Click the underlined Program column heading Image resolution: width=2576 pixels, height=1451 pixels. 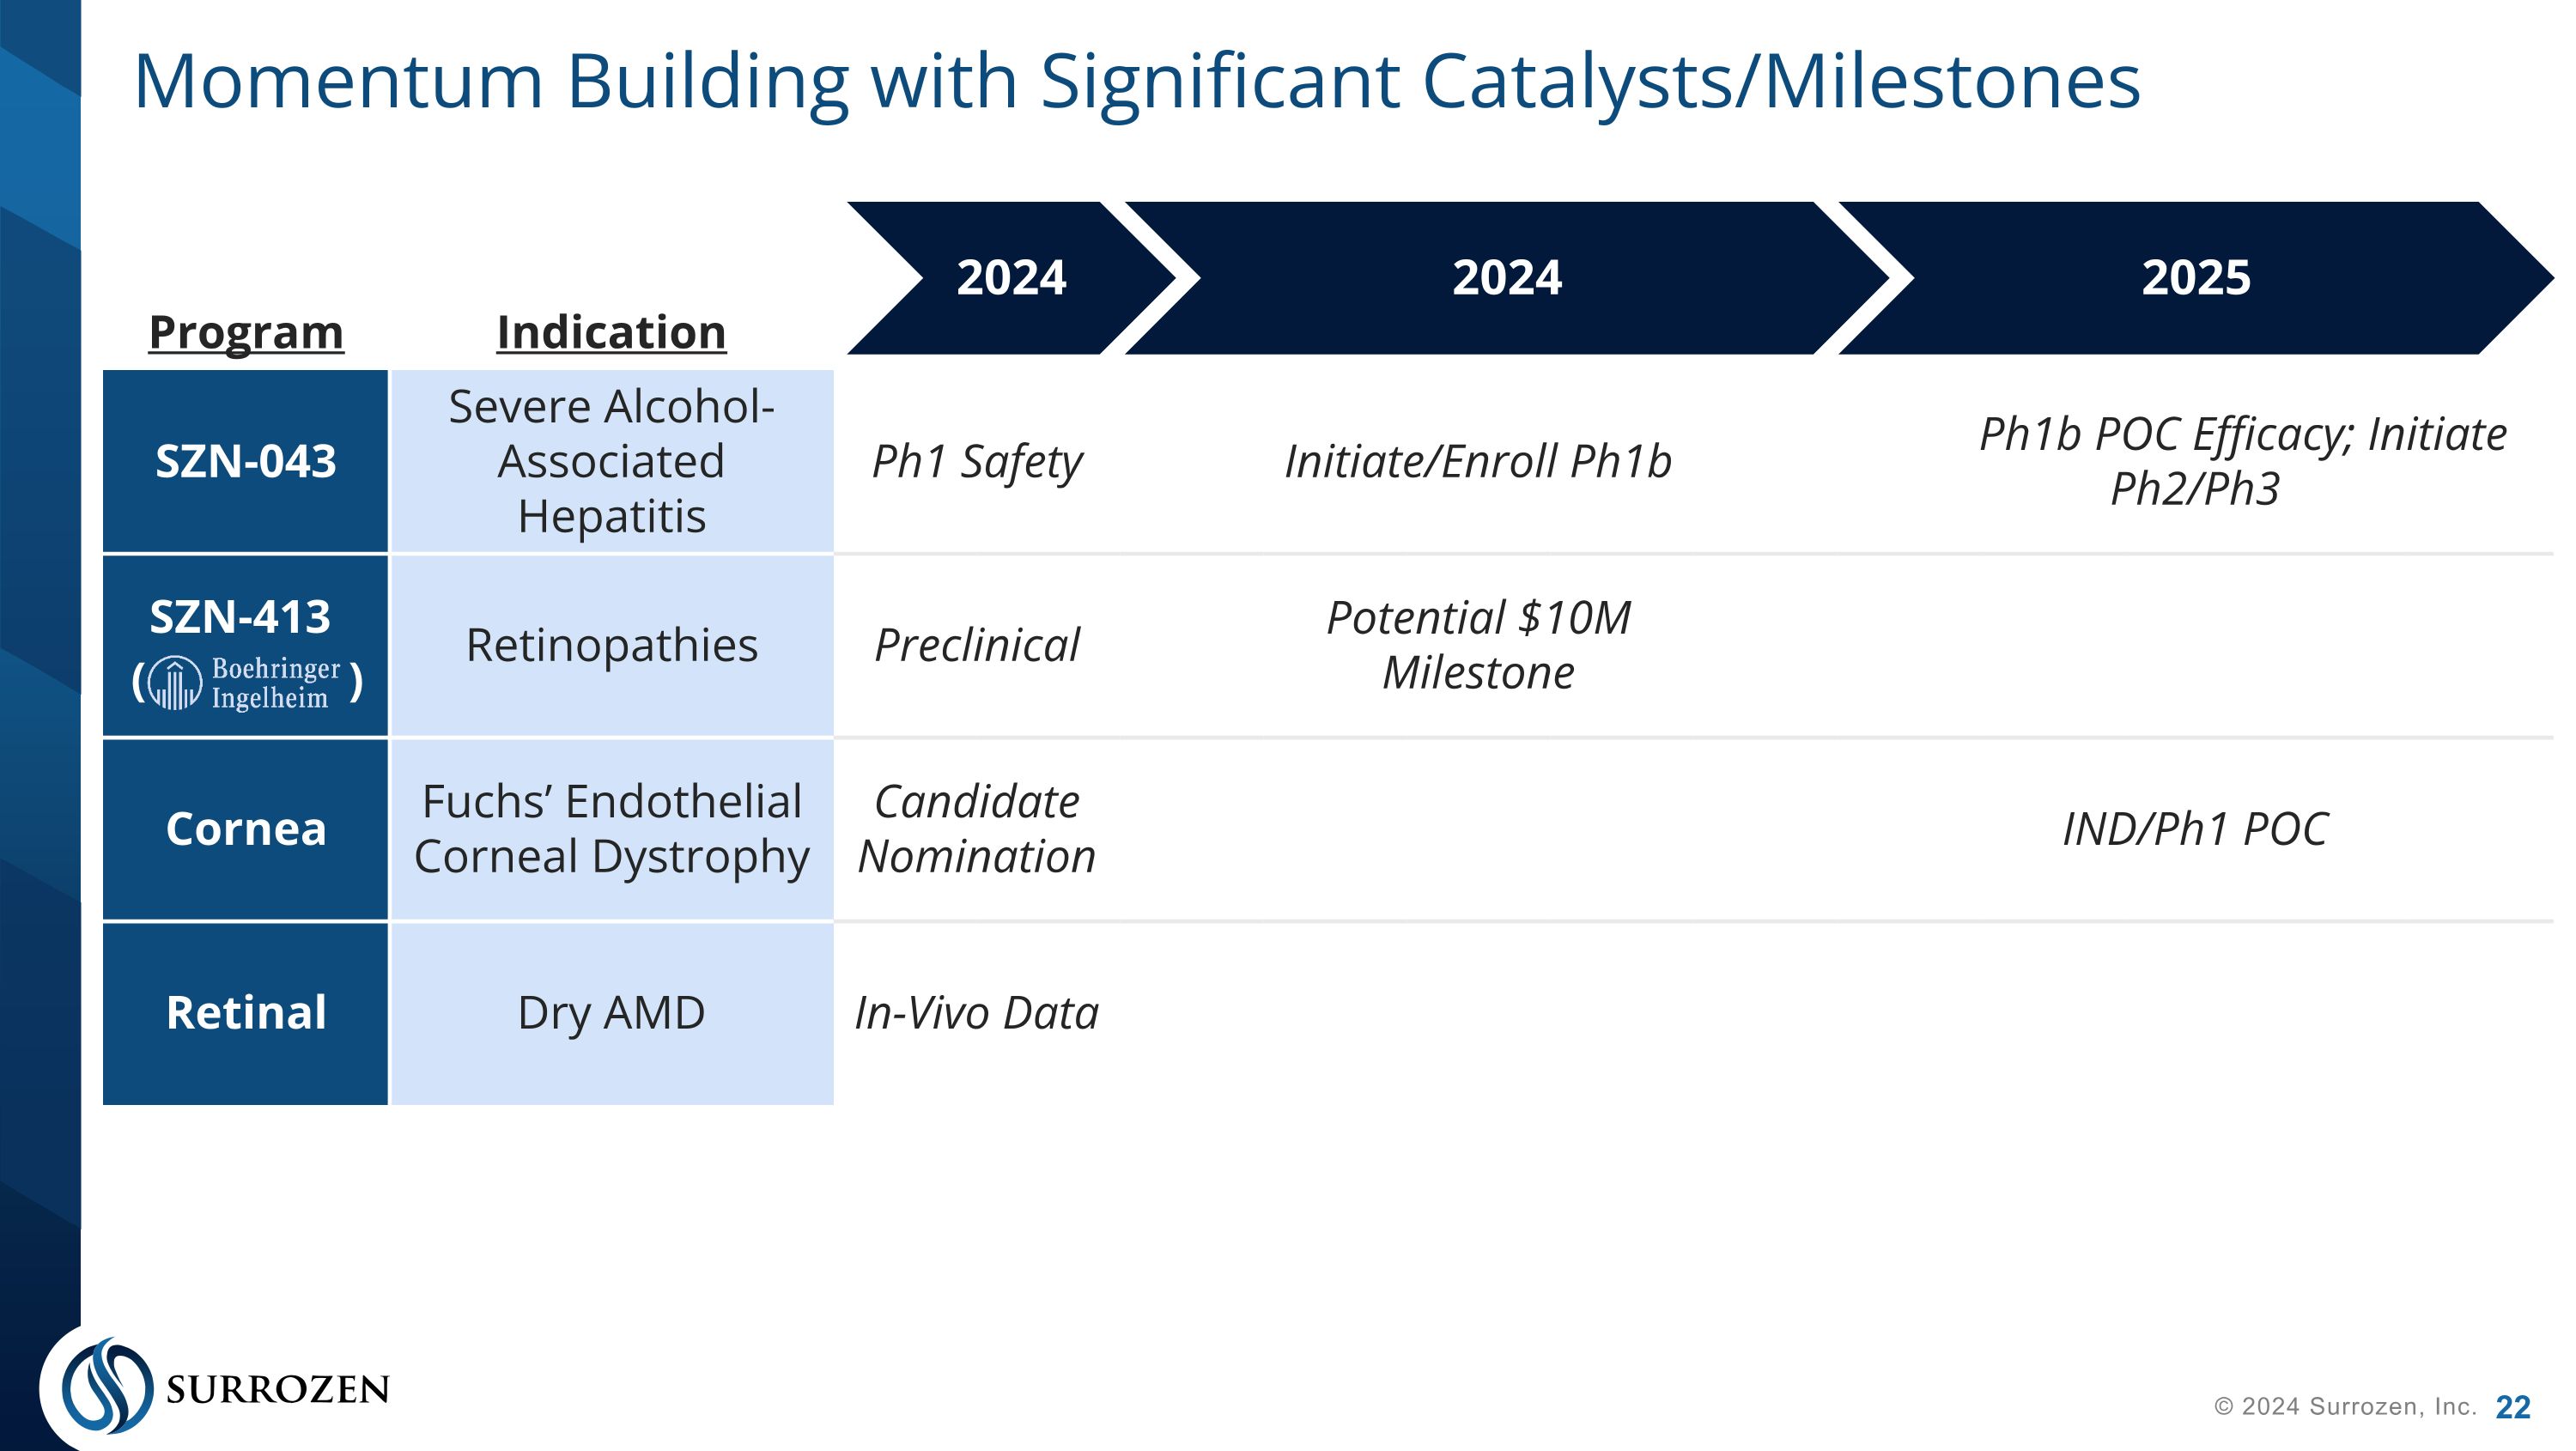[x=246, y=332]
